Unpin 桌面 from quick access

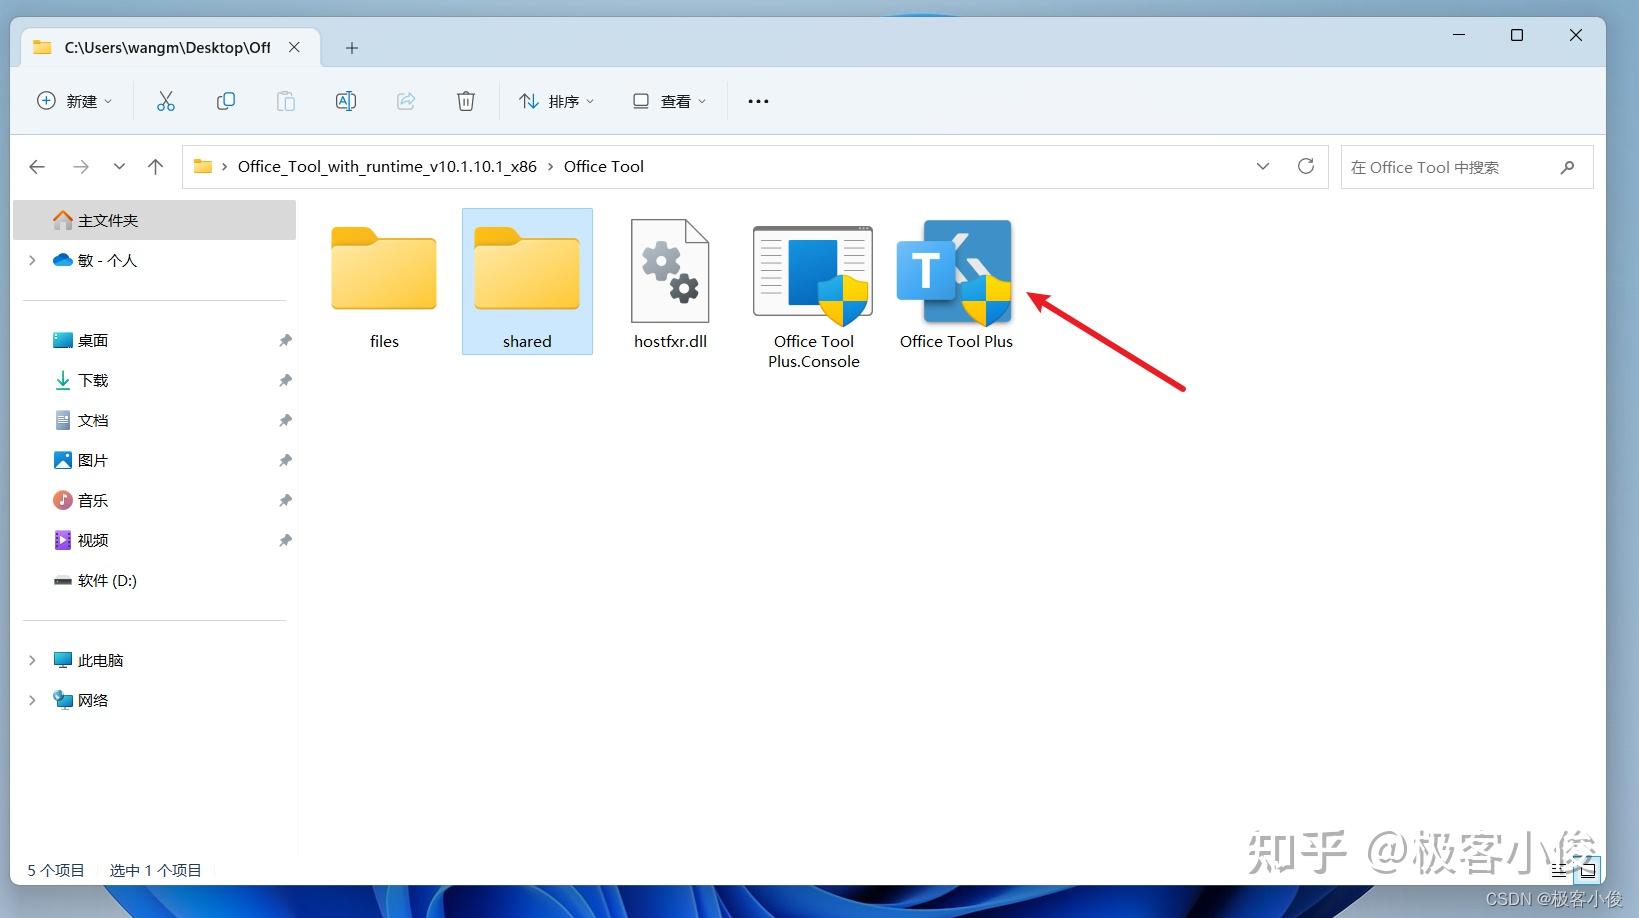(284, 340)
